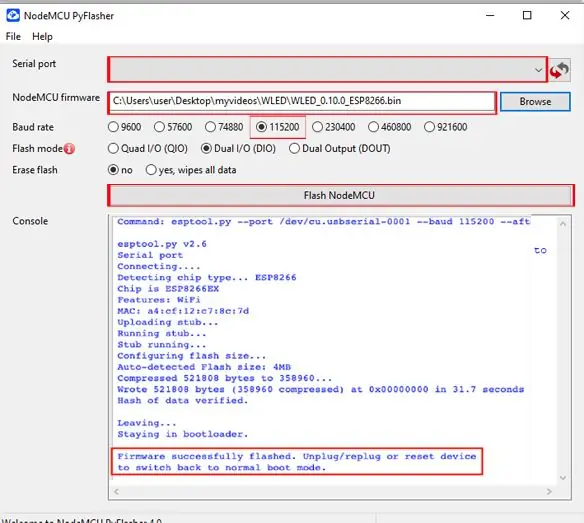The height and width of the screenshot is (523, 584).
Task: Set Erase flash to yes, wipes all data
Action: tap(191, 170)
